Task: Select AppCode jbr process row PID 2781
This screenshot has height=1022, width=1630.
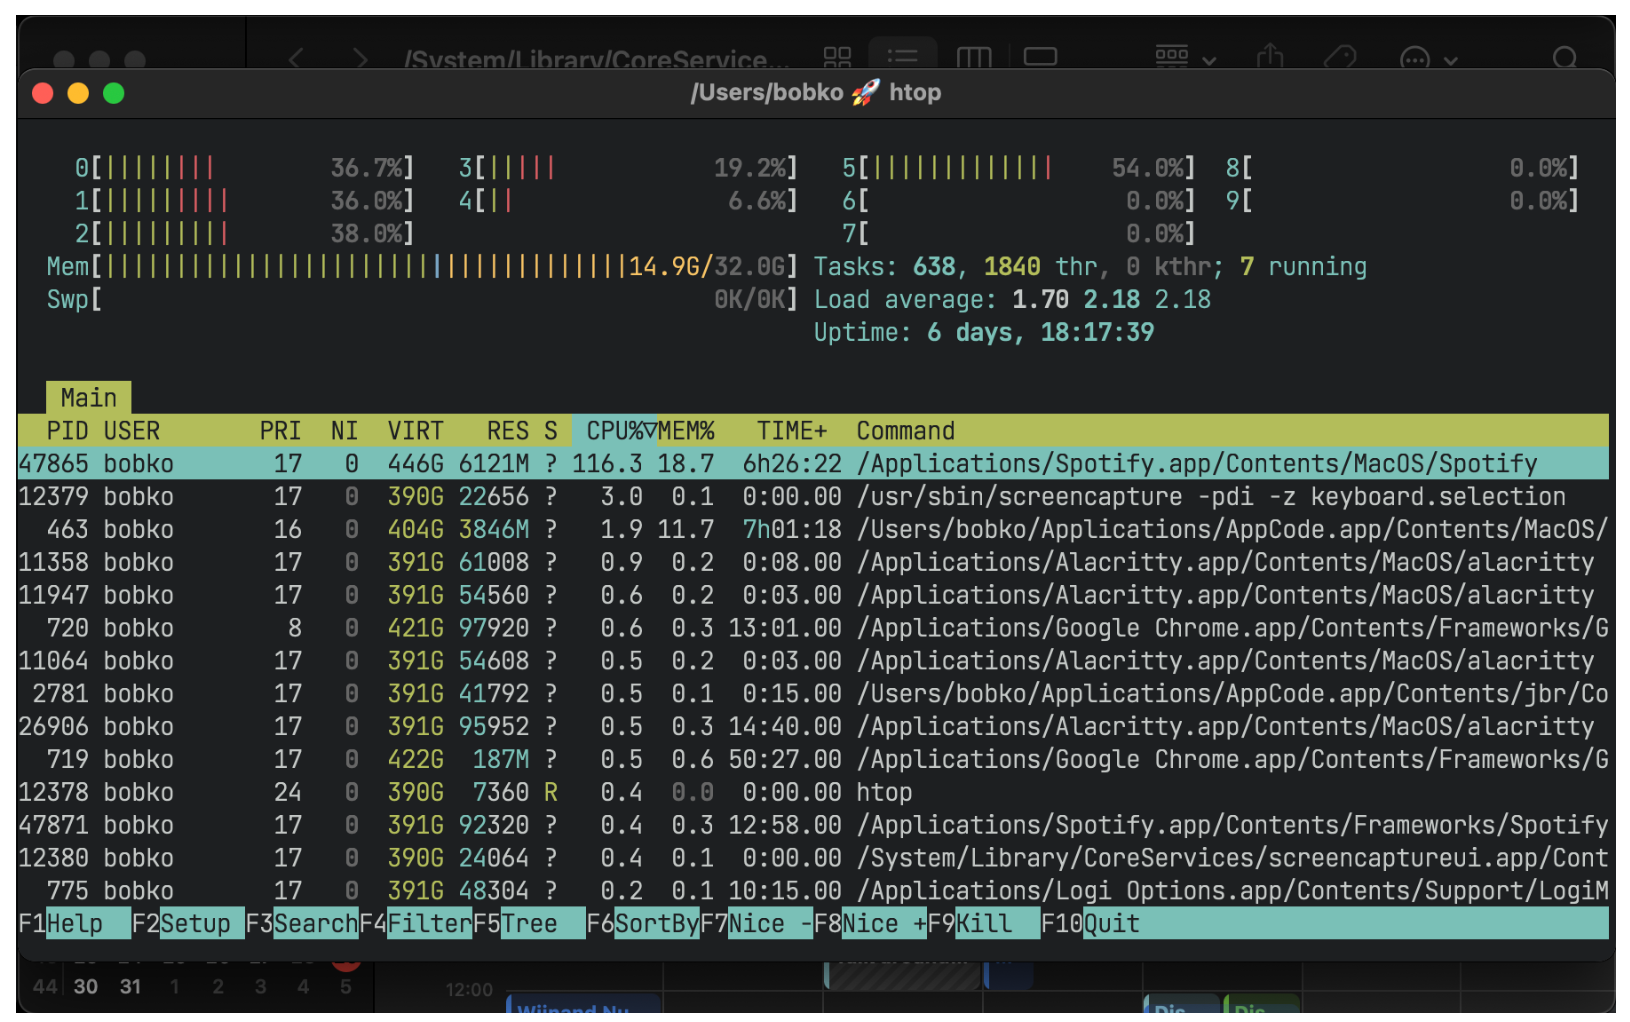Action: click(813, 694)
